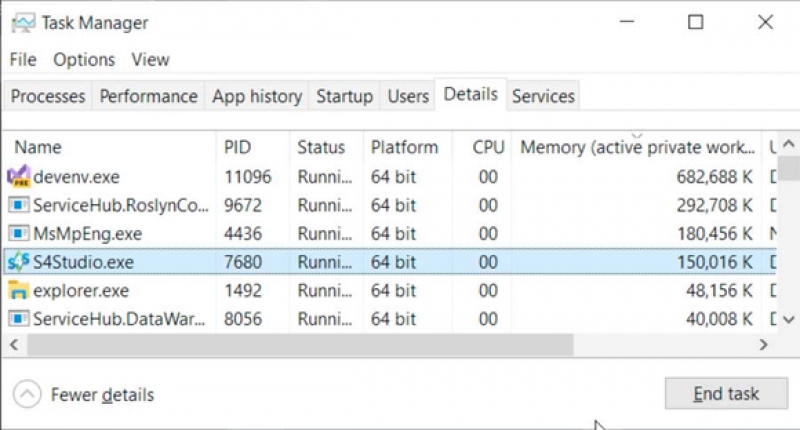Click PID value 9672
Image resolution: width=800 pixels, height=430 pixels.
point(243,206)
